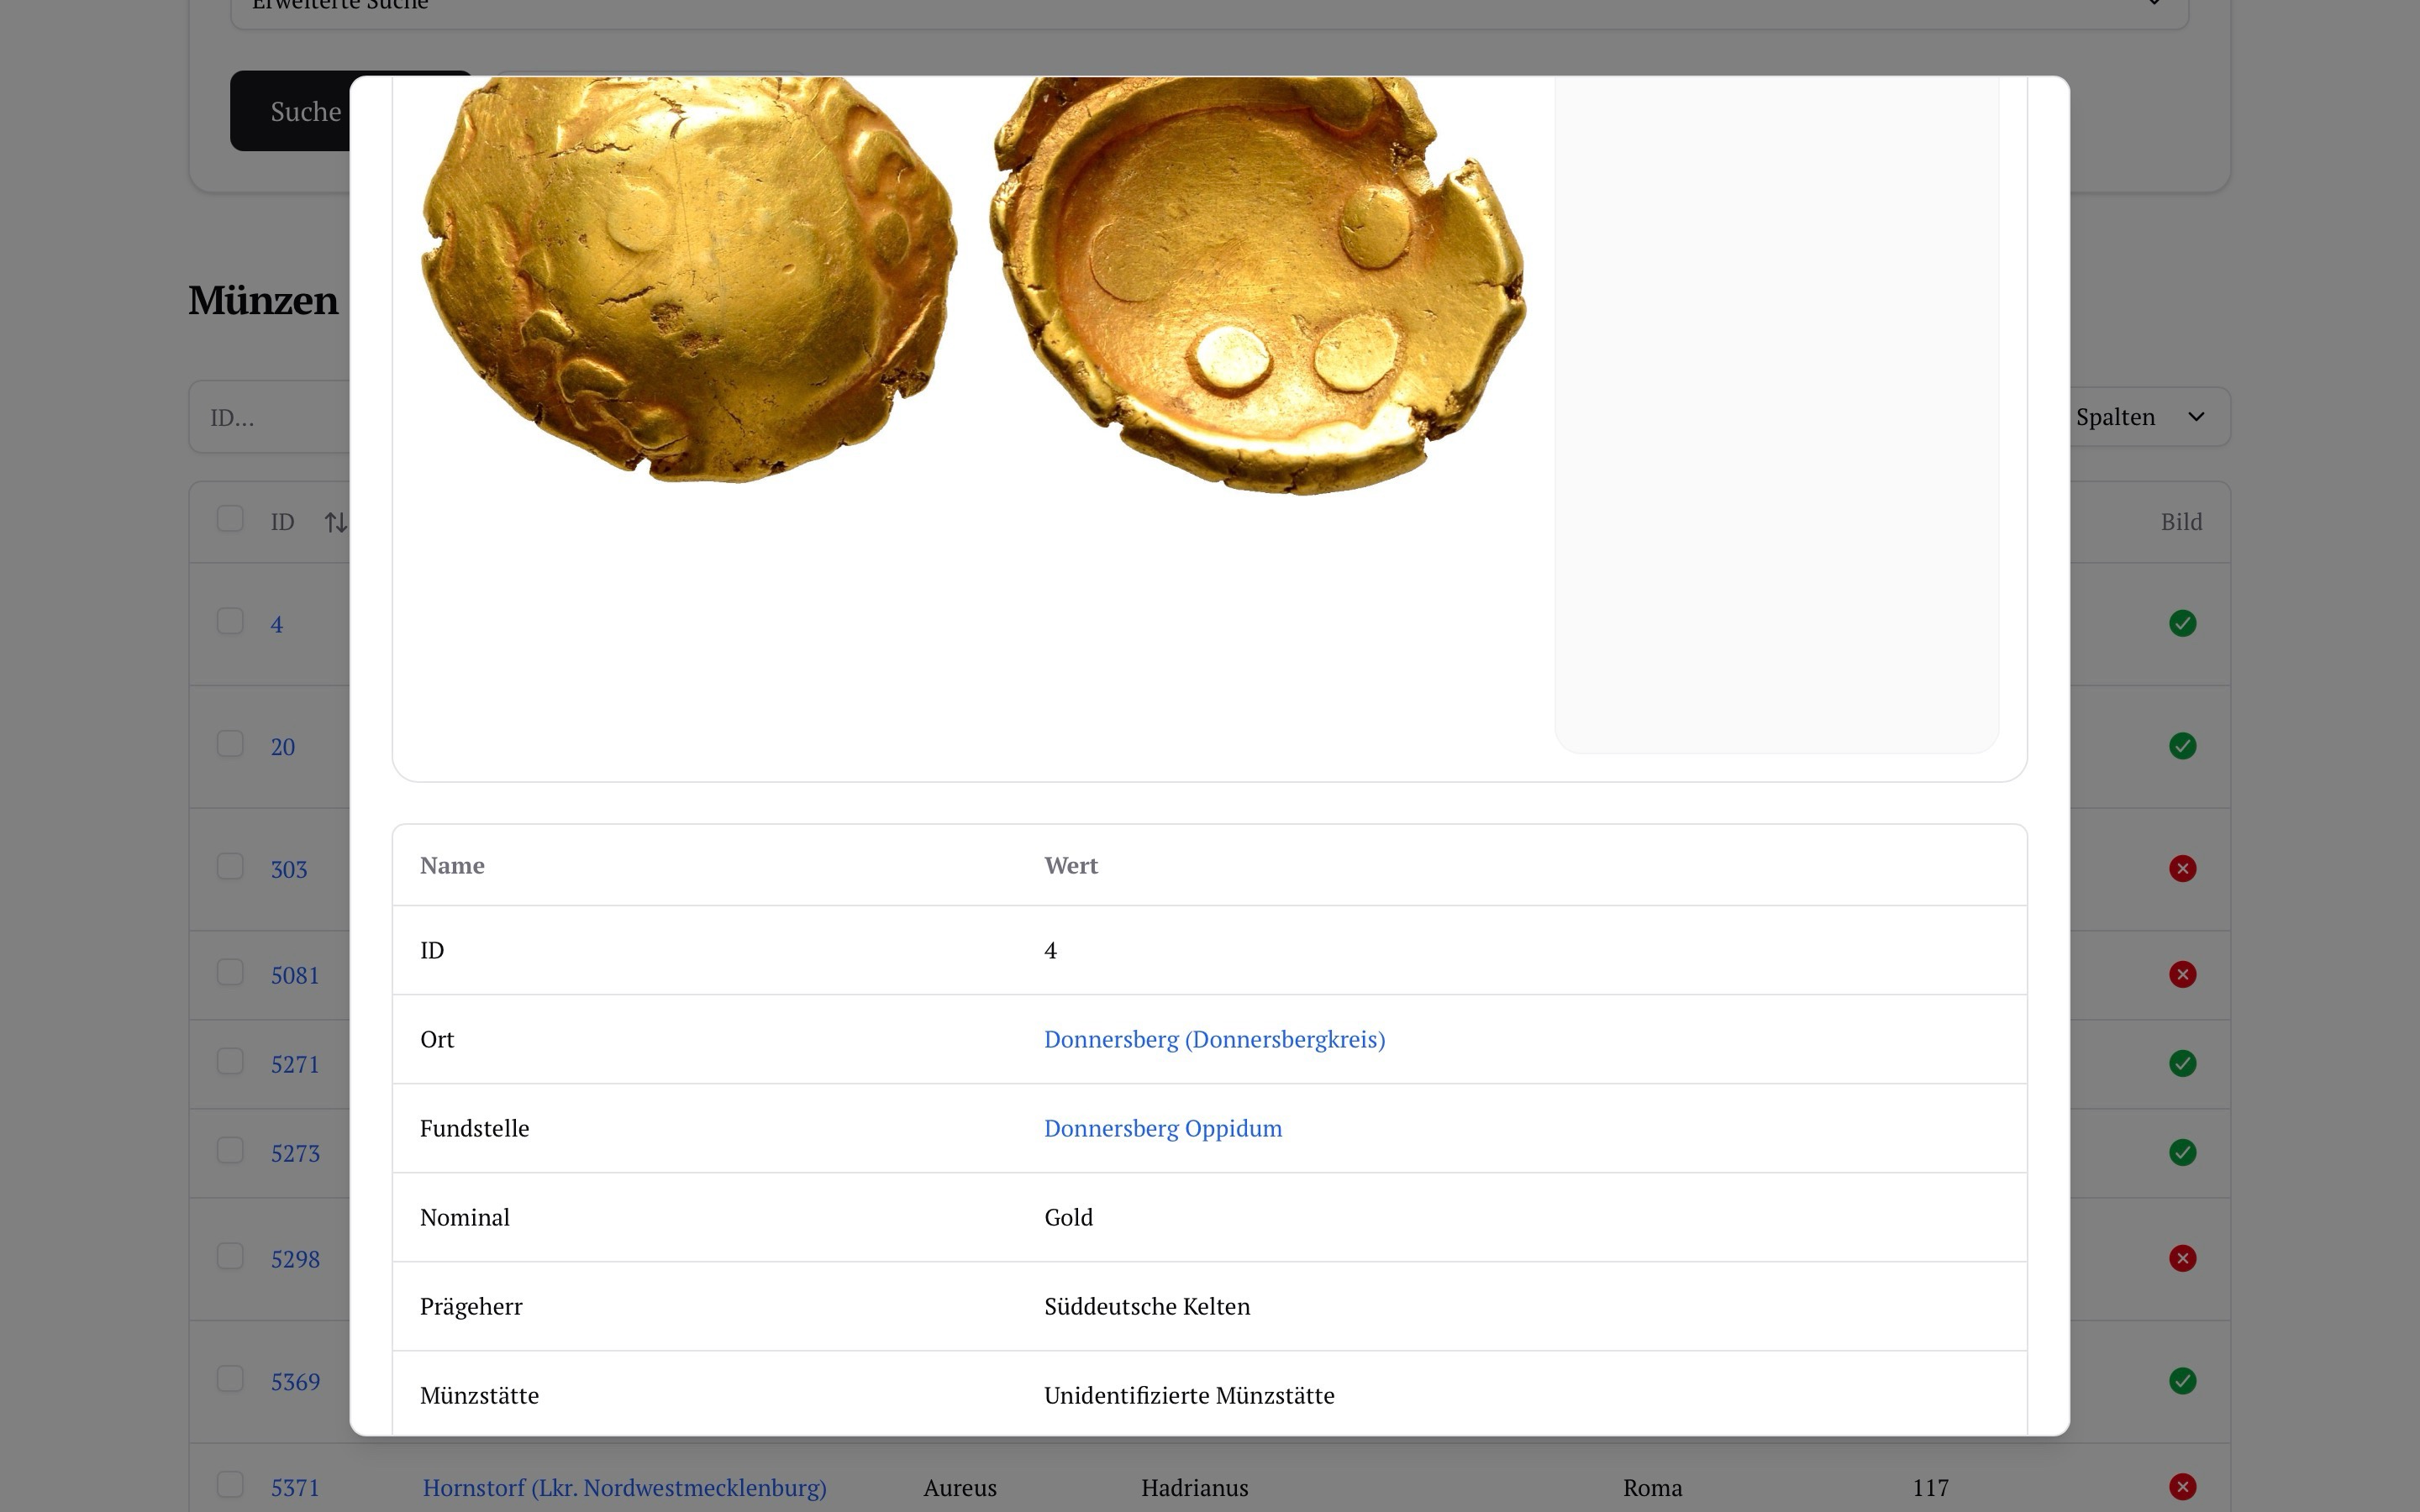Click the red X icon in row 5298

(2182, 1259)
